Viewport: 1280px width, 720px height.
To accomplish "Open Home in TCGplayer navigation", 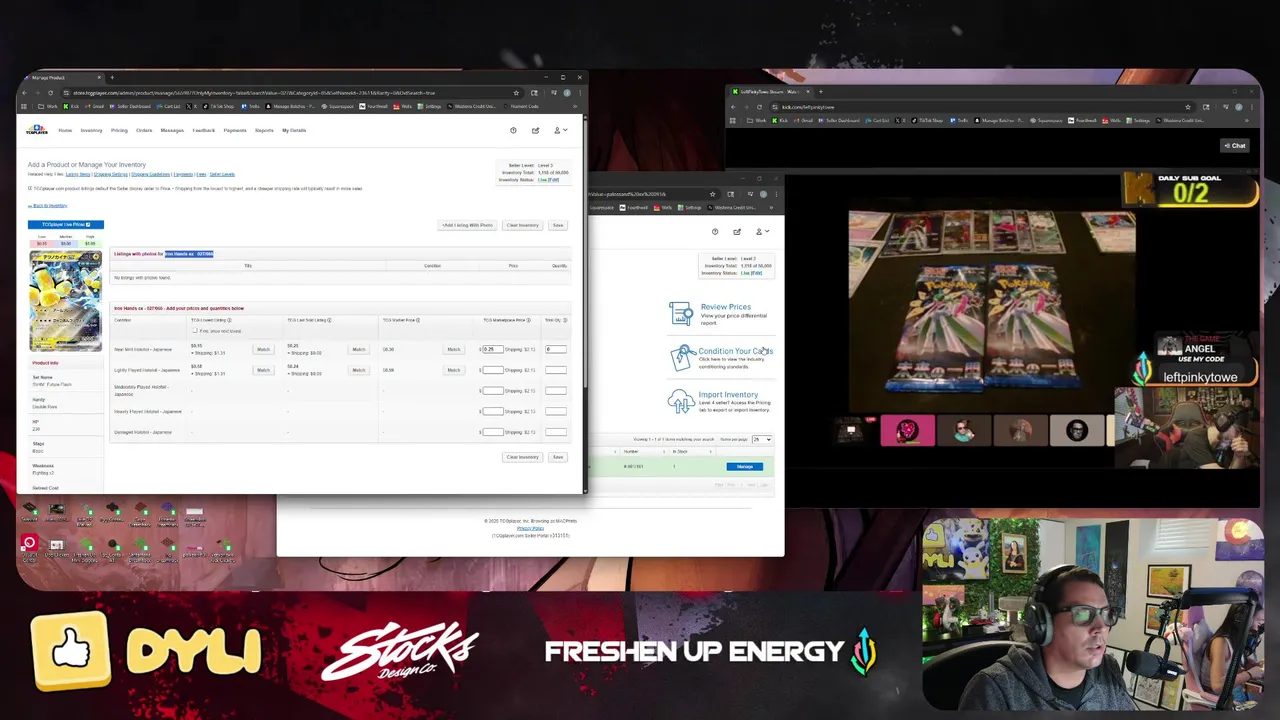I will pos(65,130).
